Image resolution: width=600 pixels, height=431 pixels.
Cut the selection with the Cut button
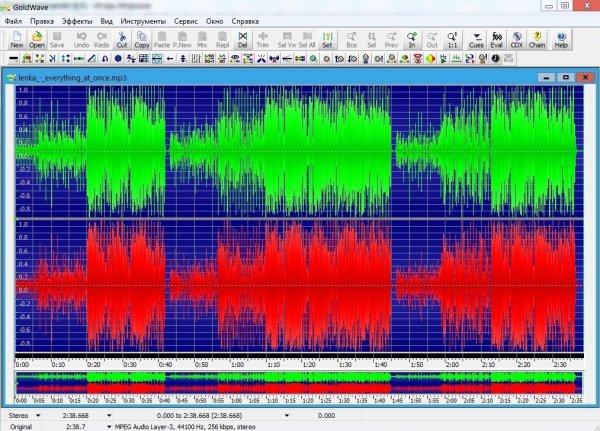click(x=122, y=39)
